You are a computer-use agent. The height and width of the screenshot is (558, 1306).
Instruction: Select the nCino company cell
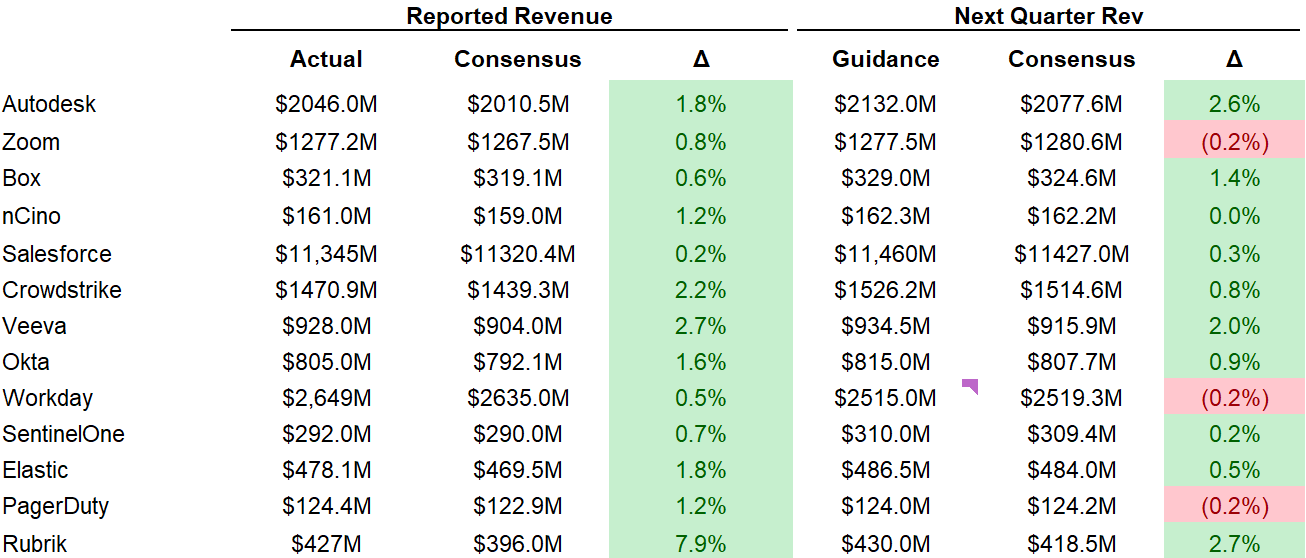point(32,216)
